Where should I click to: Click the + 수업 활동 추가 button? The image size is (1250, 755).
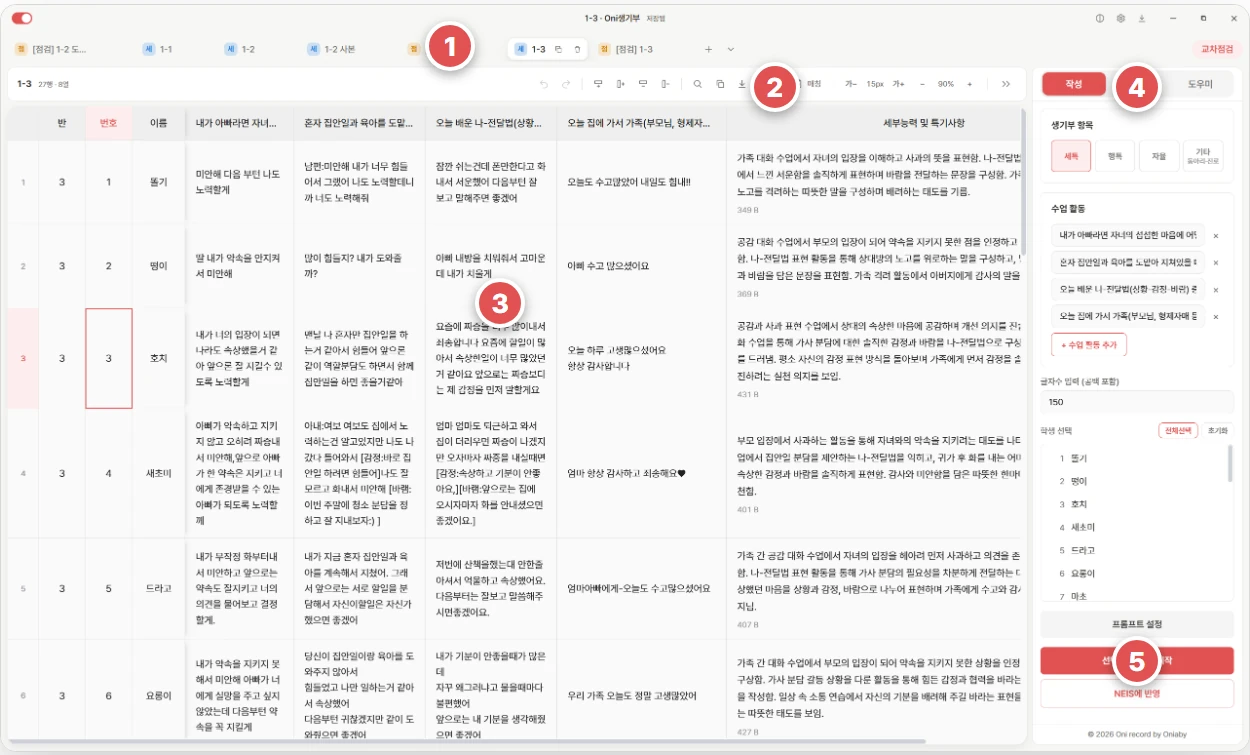(x=1089, y=344)
